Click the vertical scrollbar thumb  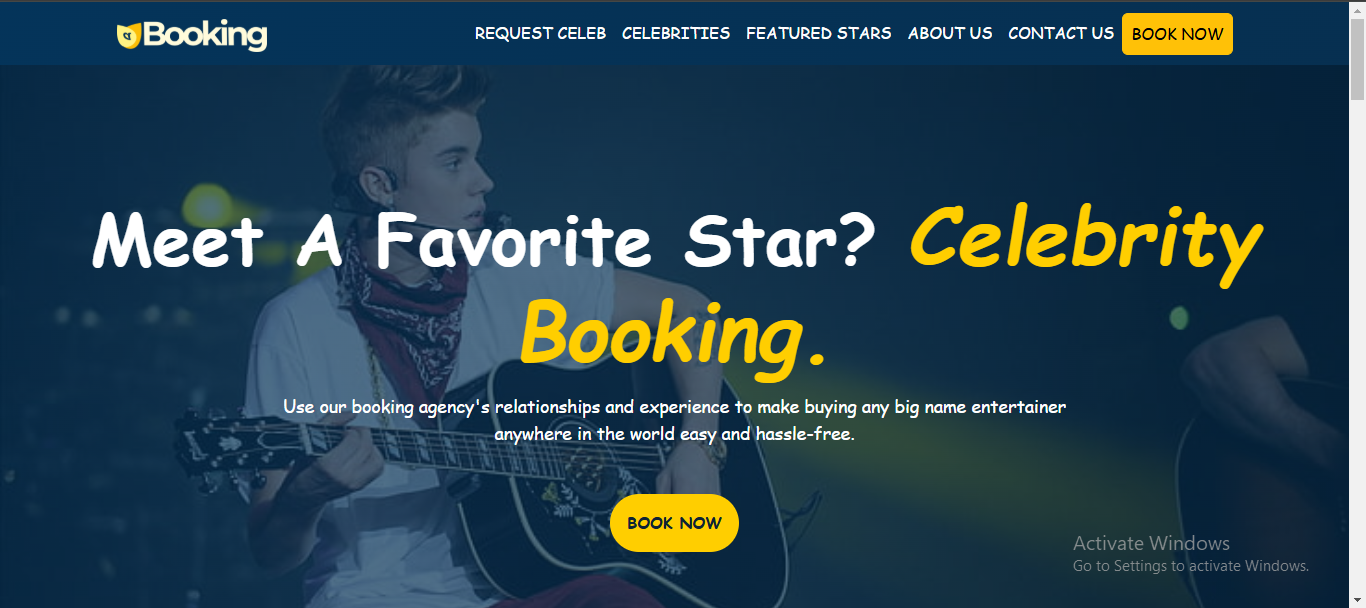[x=1357, y=60]
